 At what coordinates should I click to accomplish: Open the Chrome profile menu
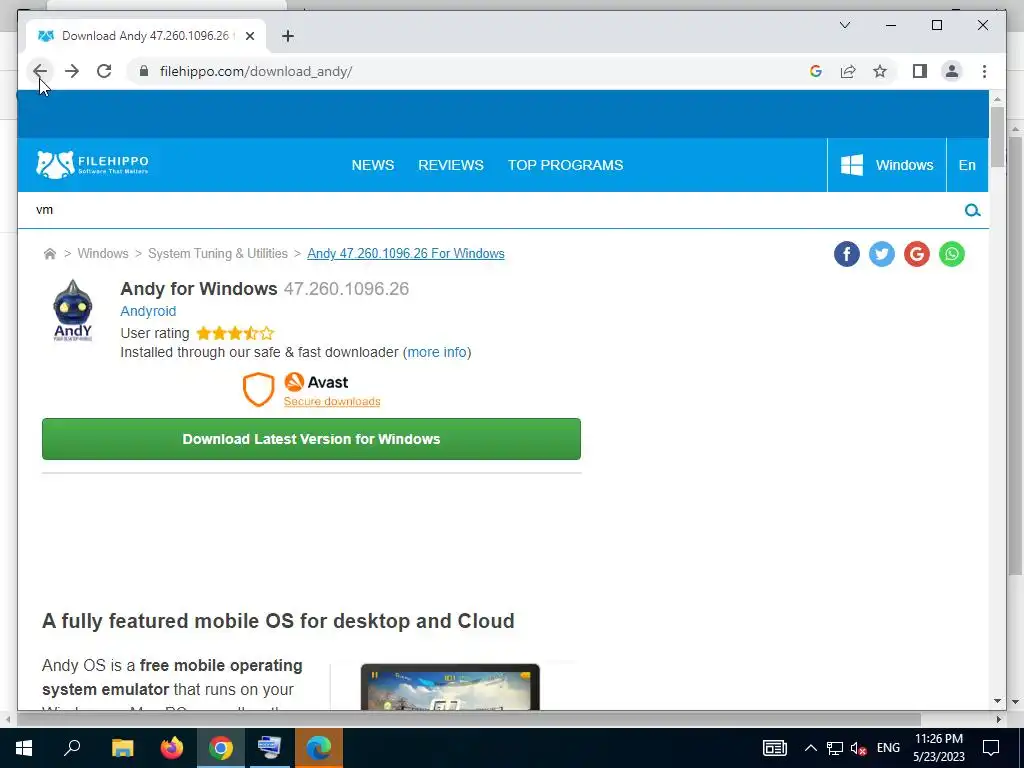point(952,71)
